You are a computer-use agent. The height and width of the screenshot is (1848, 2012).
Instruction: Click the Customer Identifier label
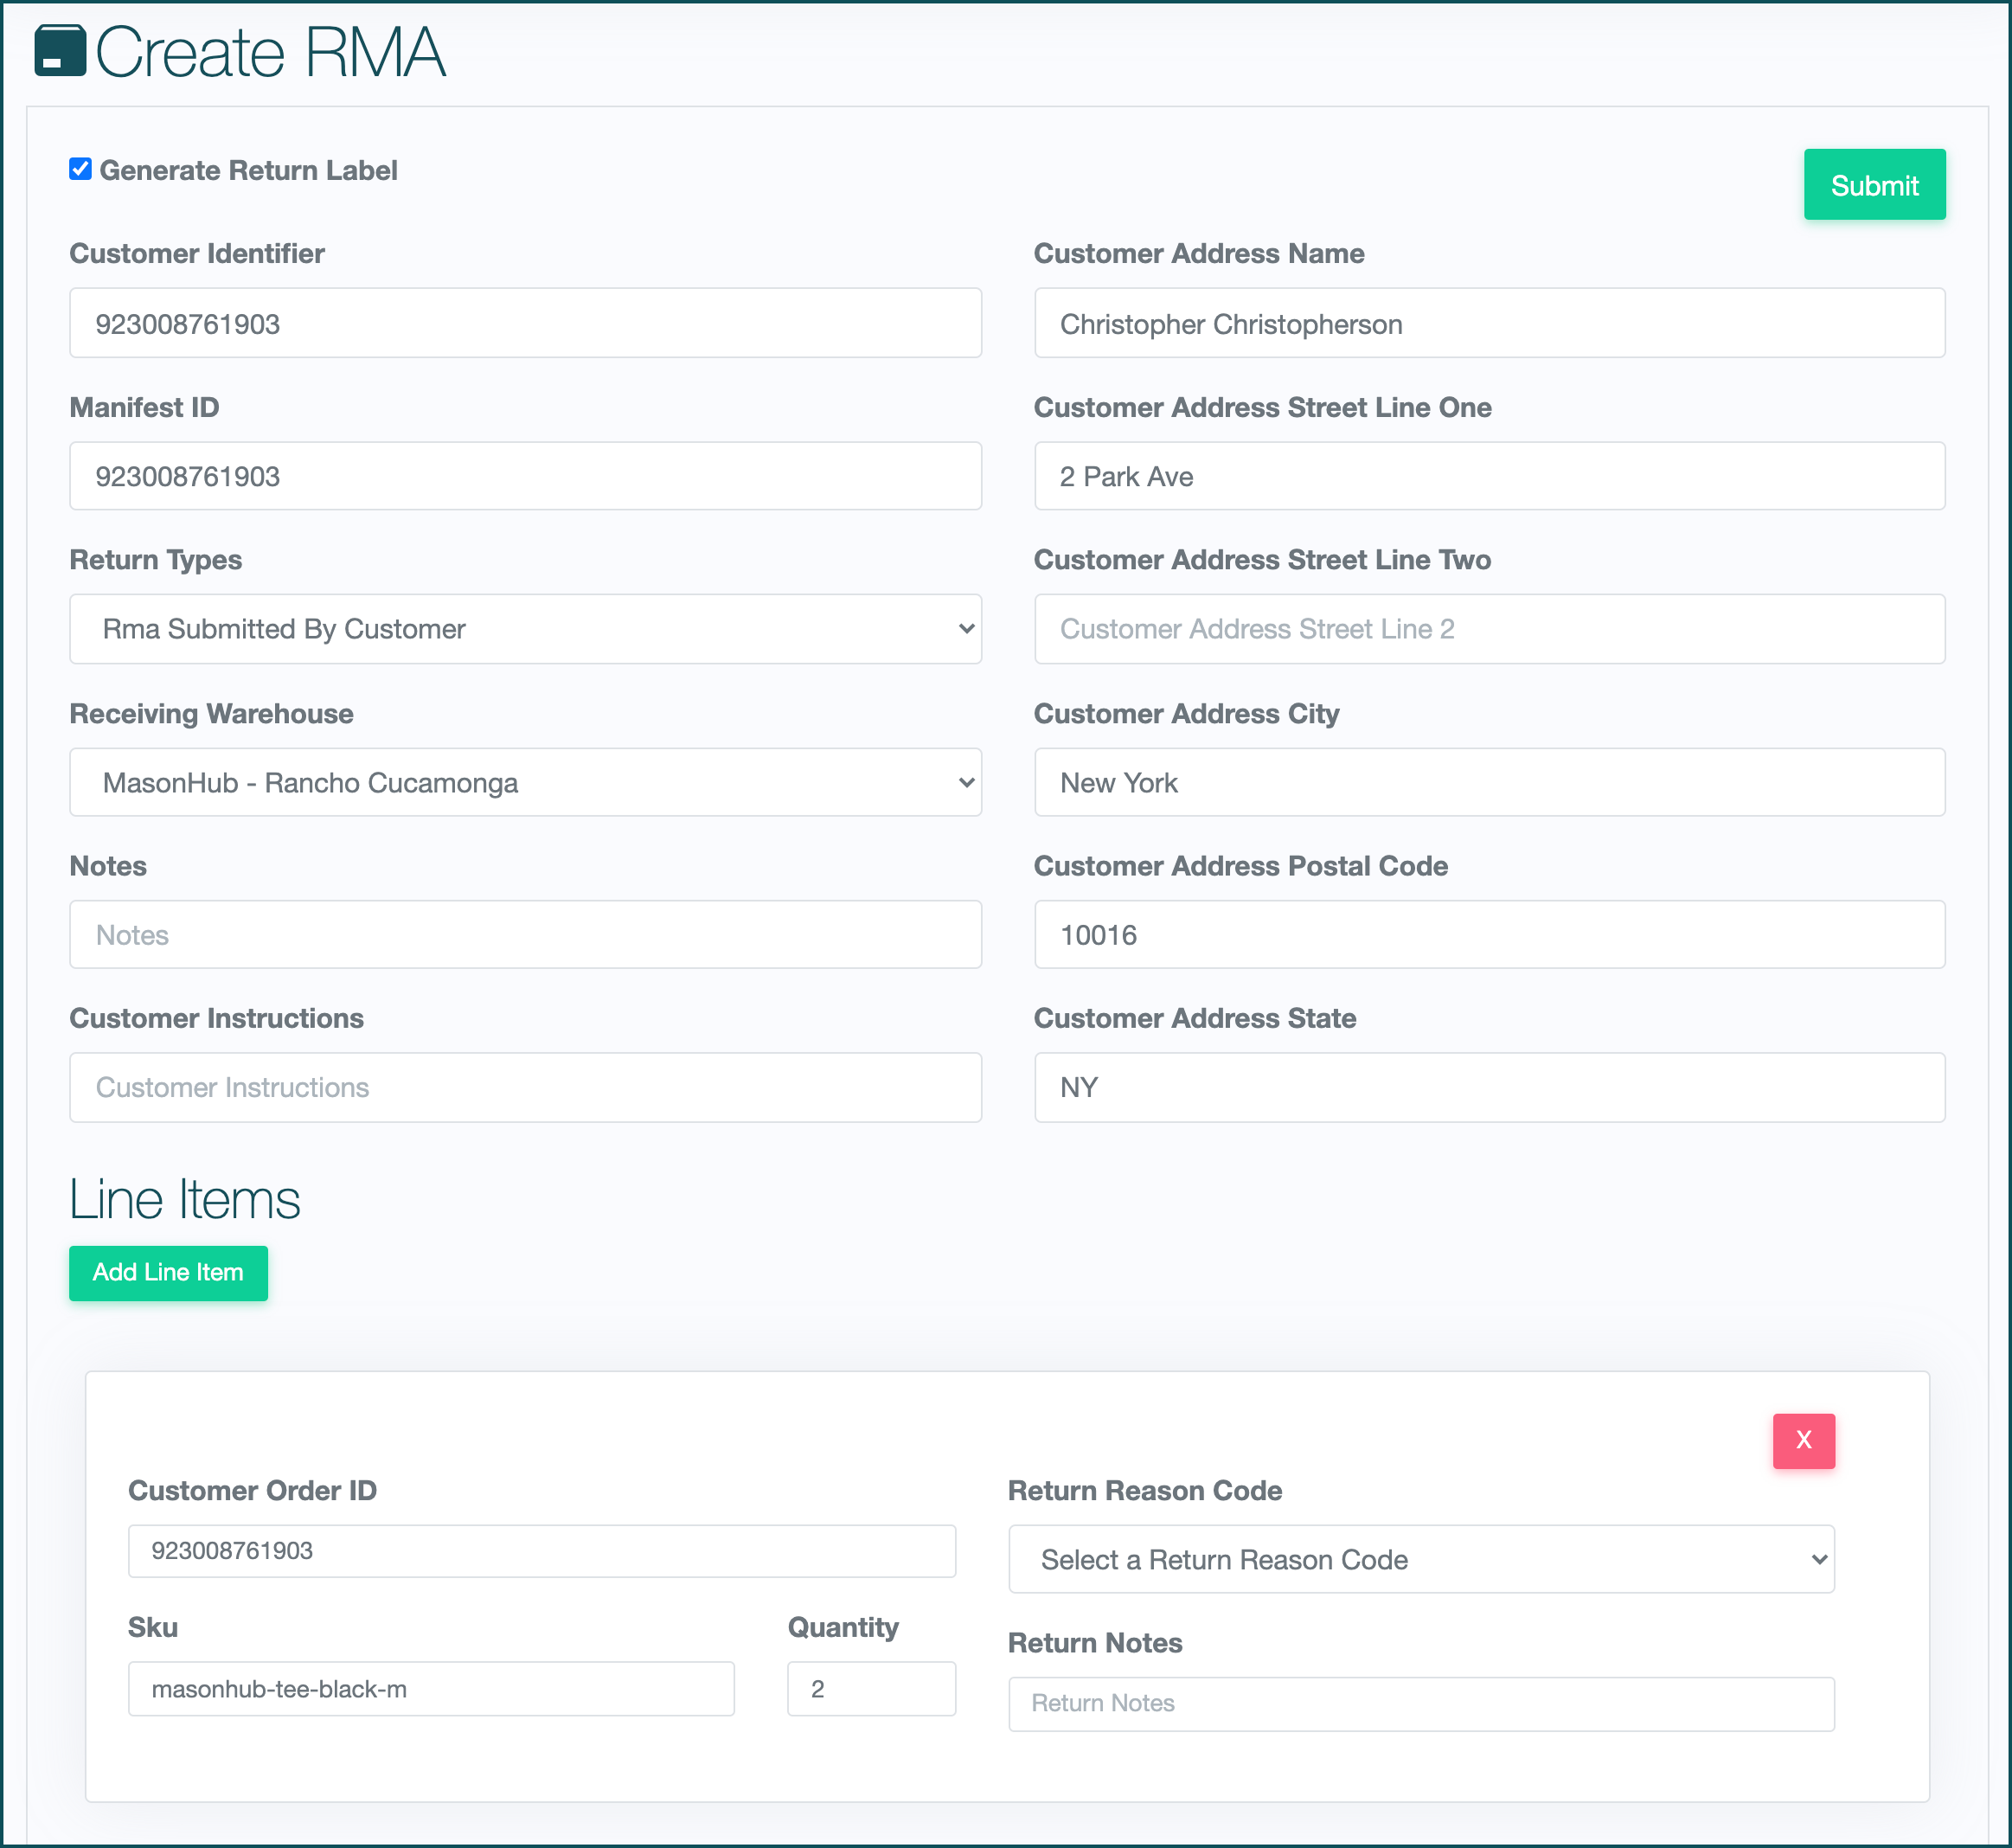tap(196, 253)
